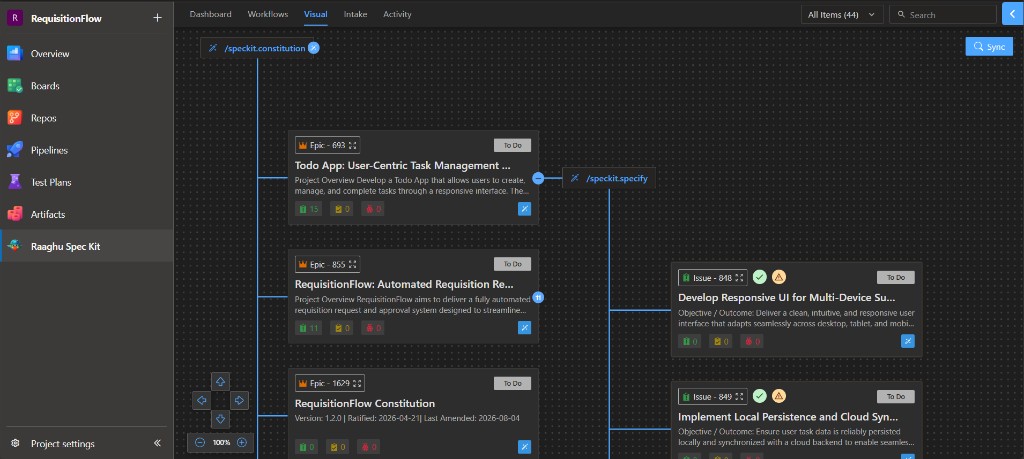Collapse the left sidebar with double chevron

[x=157, y=443]
